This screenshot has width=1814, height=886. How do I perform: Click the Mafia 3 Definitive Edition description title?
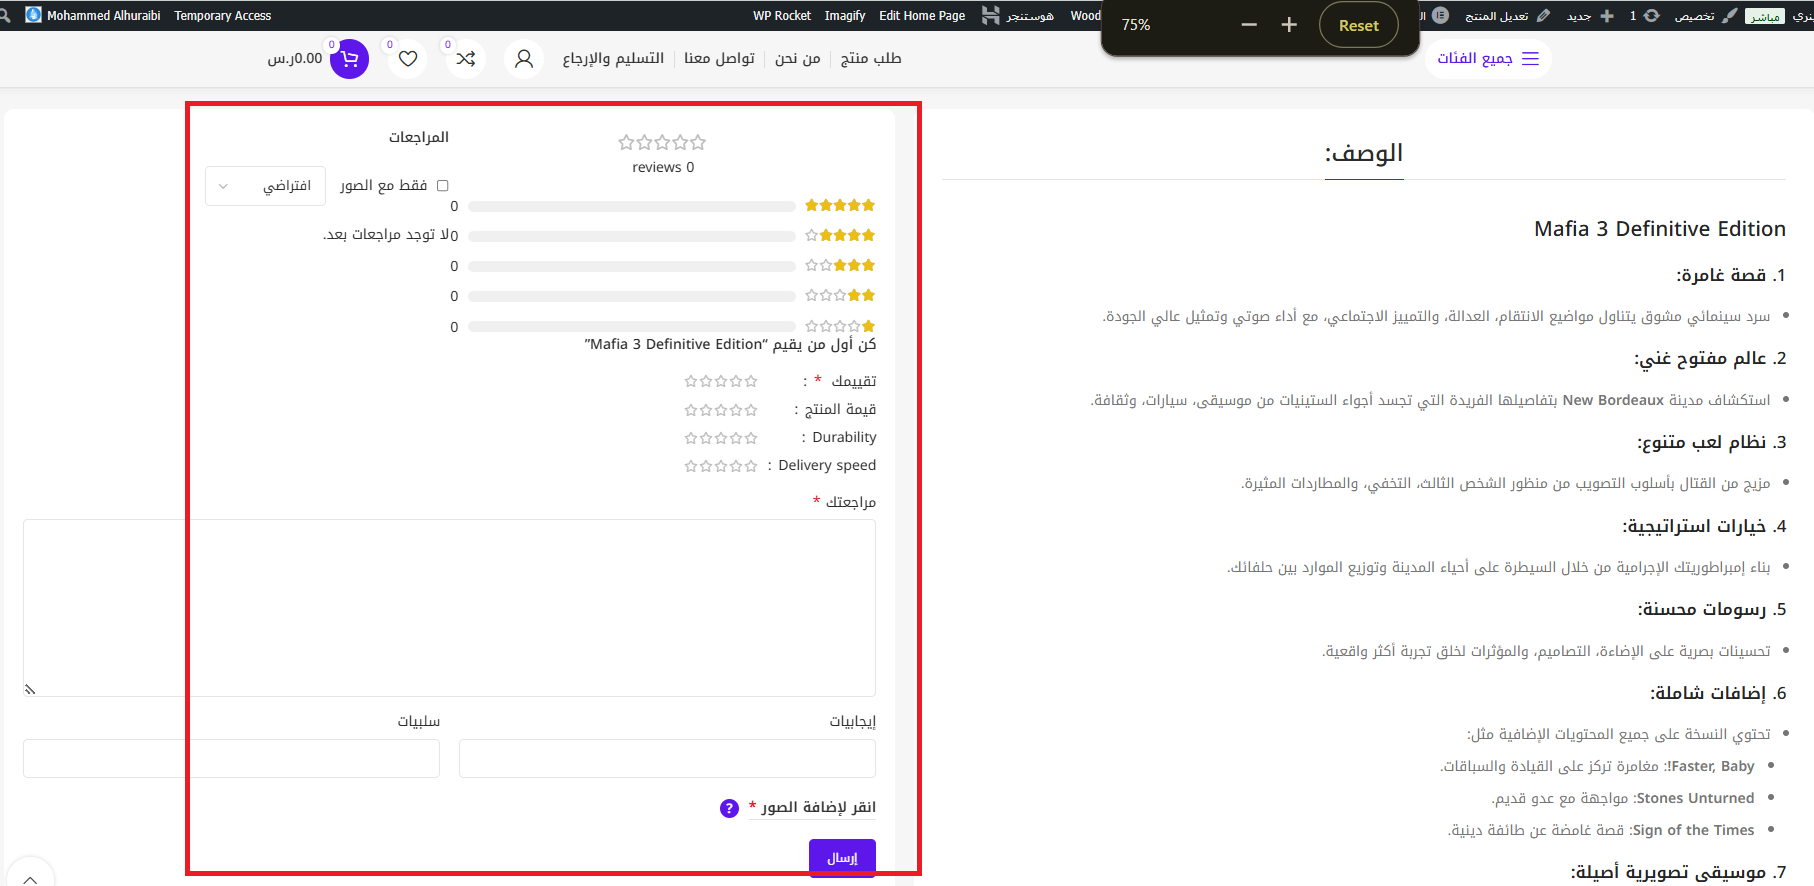1660,229
